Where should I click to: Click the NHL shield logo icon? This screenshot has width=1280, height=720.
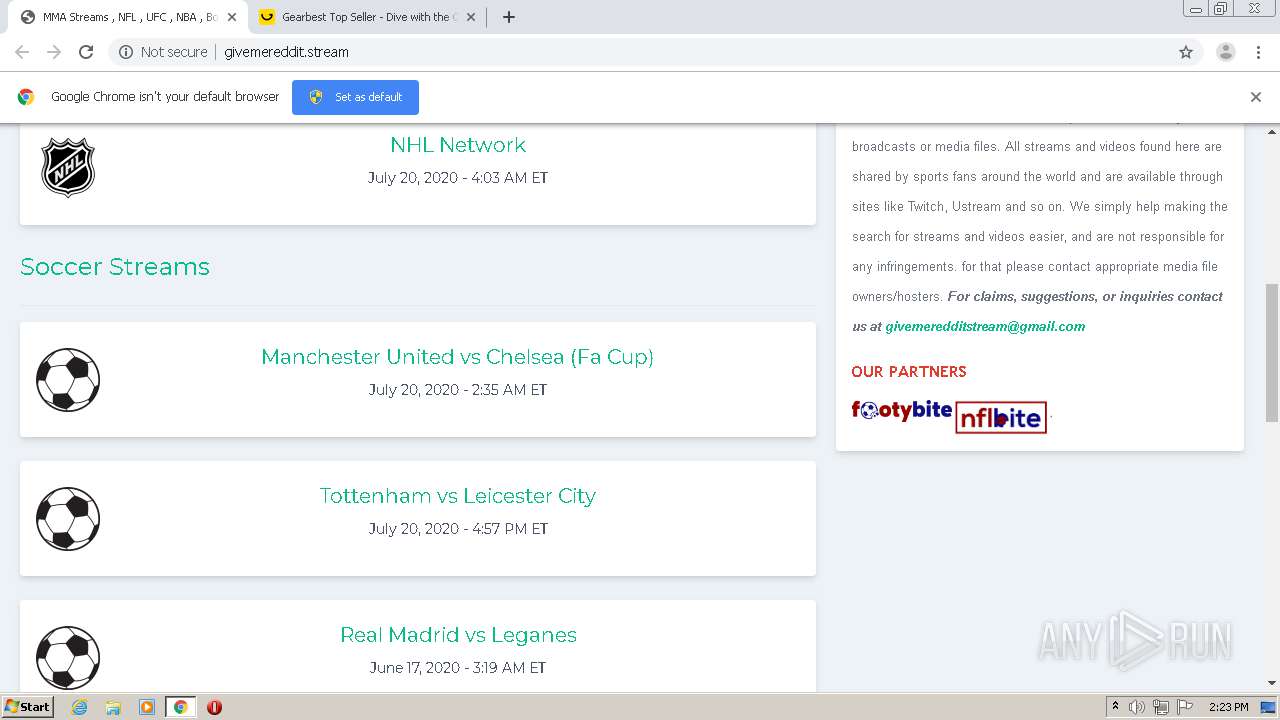(x=68, y=167)
